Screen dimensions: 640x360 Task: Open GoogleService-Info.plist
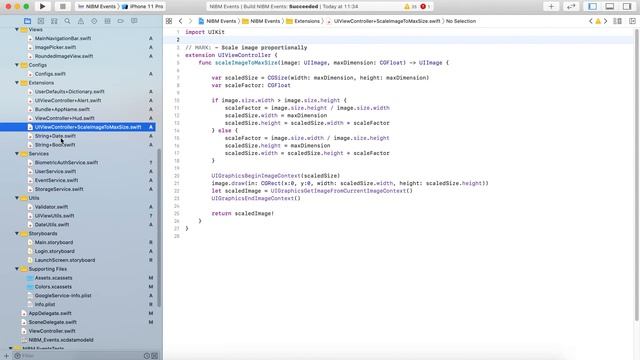tap(63, 296)
